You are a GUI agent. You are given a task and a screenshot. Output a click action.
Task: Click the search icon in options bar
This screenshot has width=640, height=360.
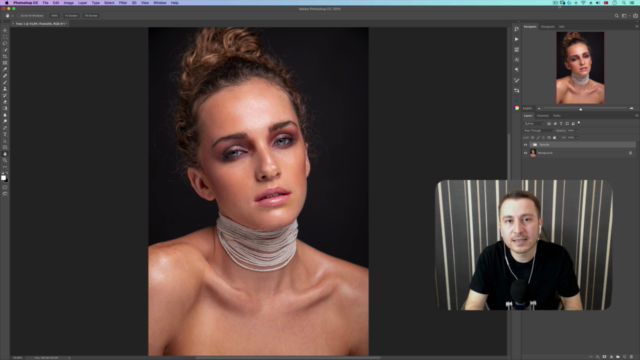pyautogui.click(x=617, y=16)
